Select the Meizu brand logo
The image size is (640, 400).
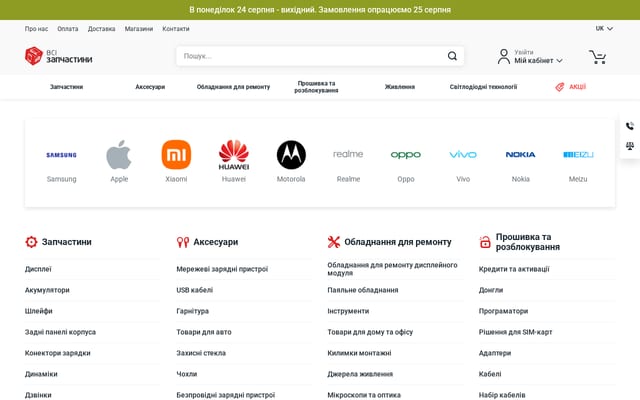pyautogui.click(x=578, y=154)
